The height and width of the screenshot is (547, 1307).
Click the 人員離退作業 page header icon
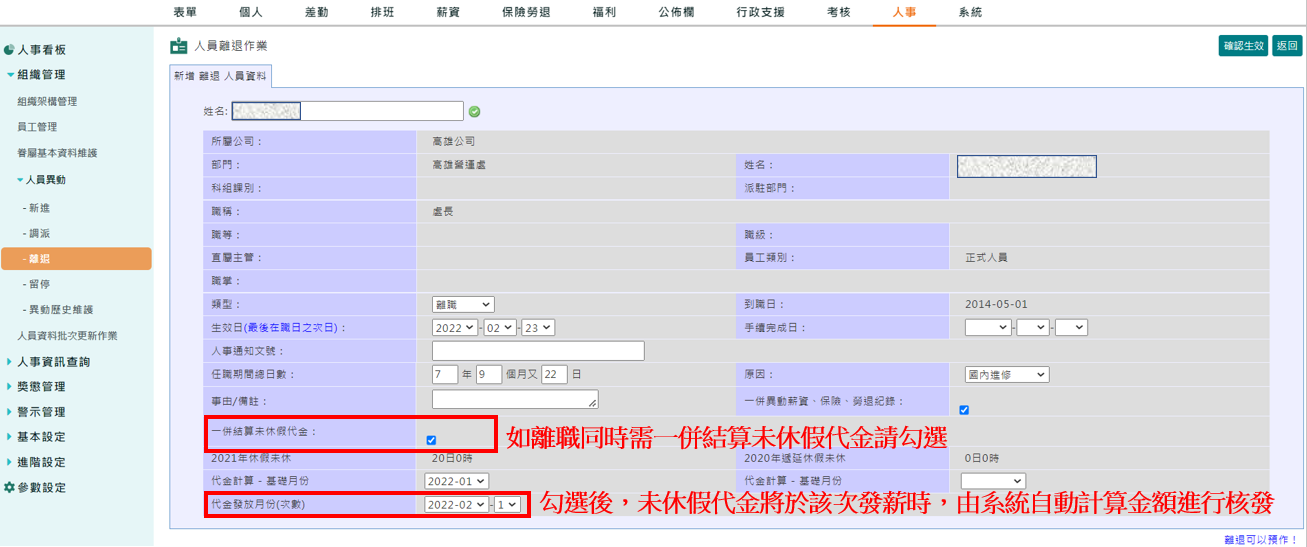[179, 46]
